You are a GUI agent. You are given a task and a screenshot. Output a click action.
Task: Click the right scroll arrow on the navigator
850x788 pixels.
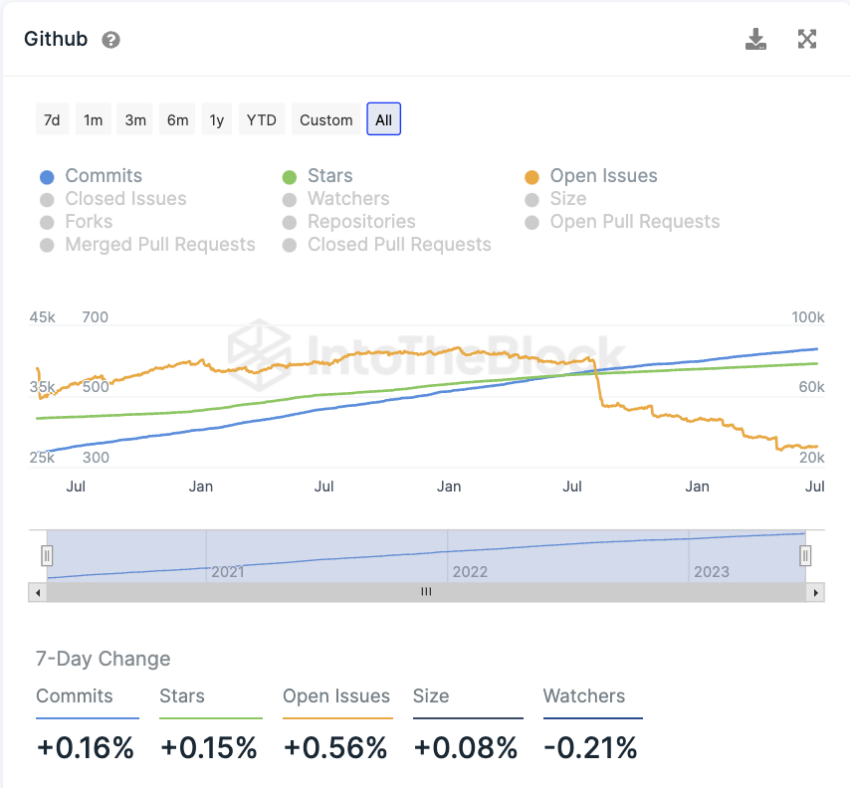815,592
